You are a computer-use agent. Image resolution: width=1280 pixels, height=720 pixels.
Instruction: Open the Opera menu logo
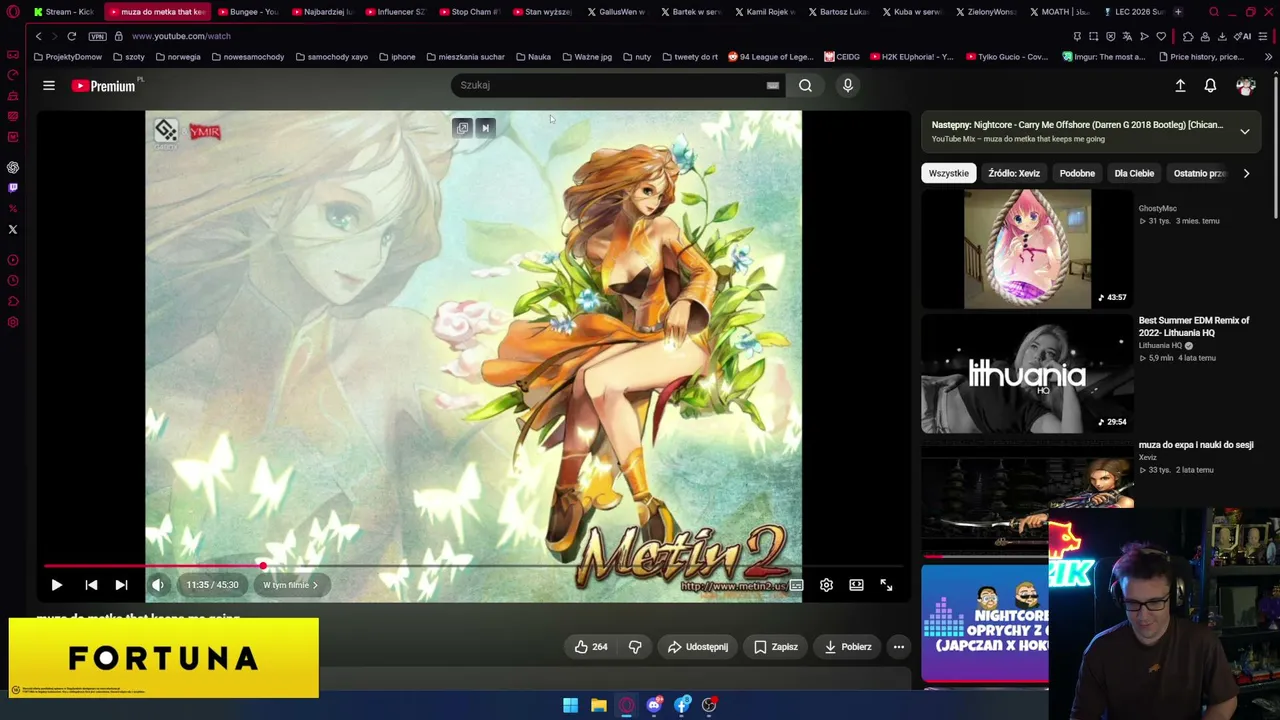pos(12,12)
